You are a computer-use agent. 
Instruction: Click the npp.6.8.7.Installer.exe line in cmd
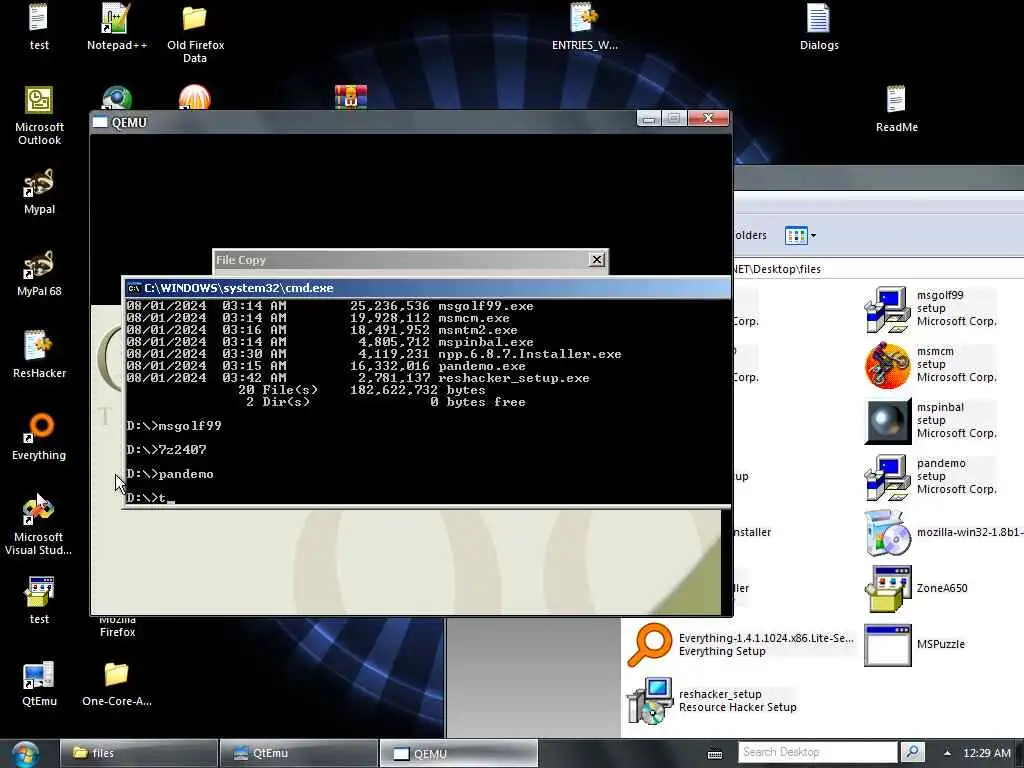pos(374,354)
